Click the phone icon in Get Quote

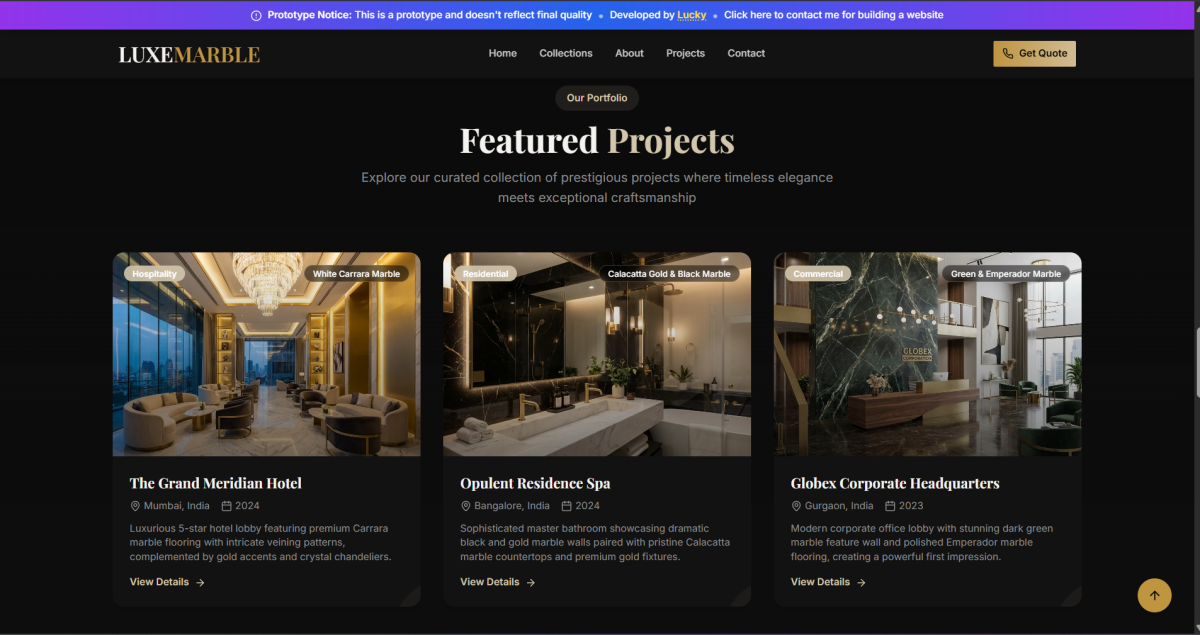1008,54
